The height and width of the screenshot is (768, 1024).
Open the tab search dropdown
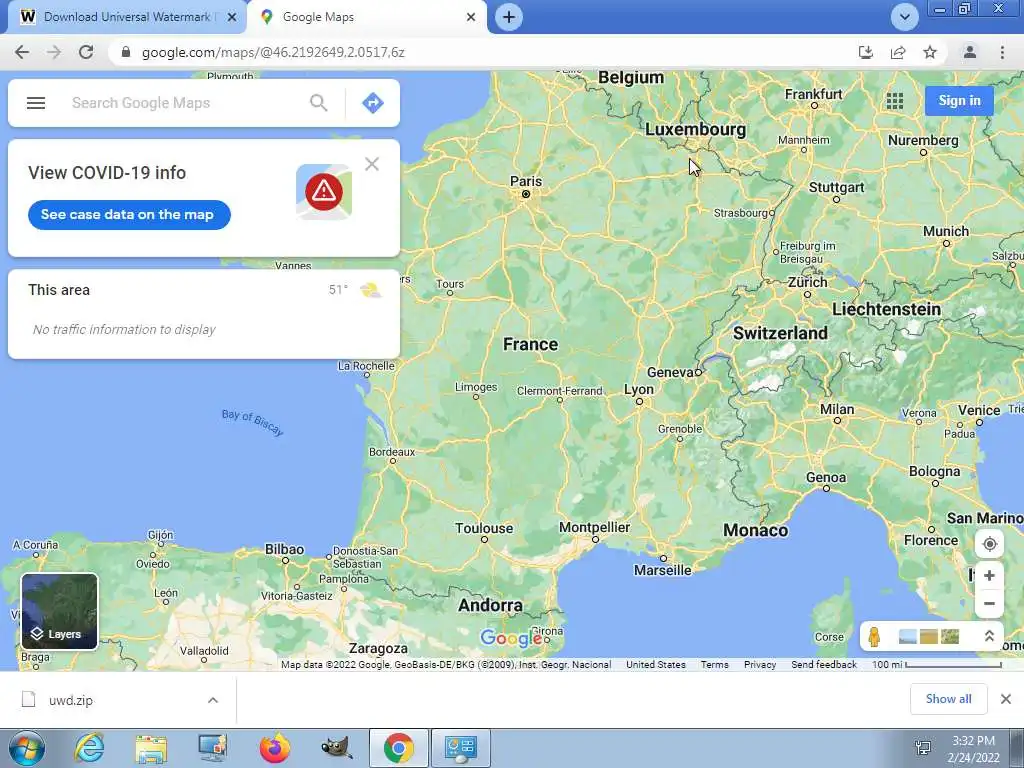[x=904, y=17]
